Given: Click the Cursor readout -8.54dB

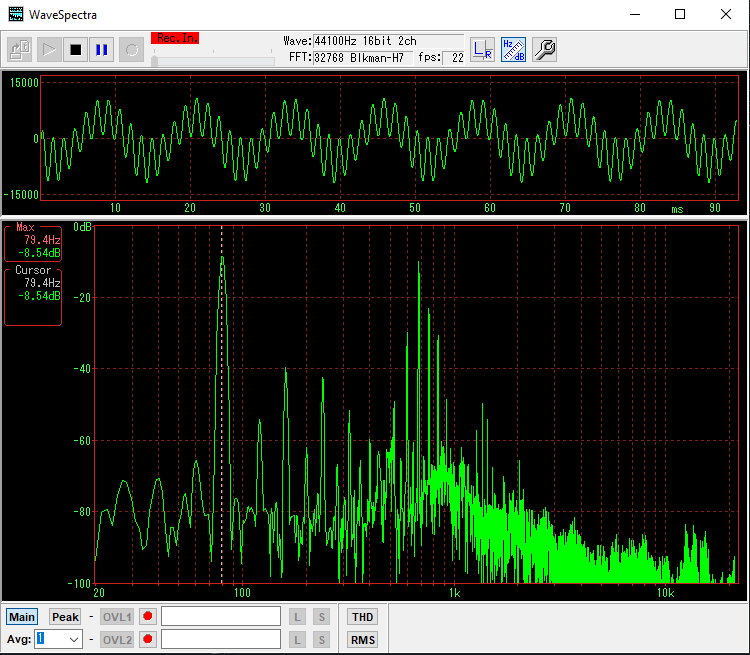Looking at the screenshot, I should click(x=39, y=296).
